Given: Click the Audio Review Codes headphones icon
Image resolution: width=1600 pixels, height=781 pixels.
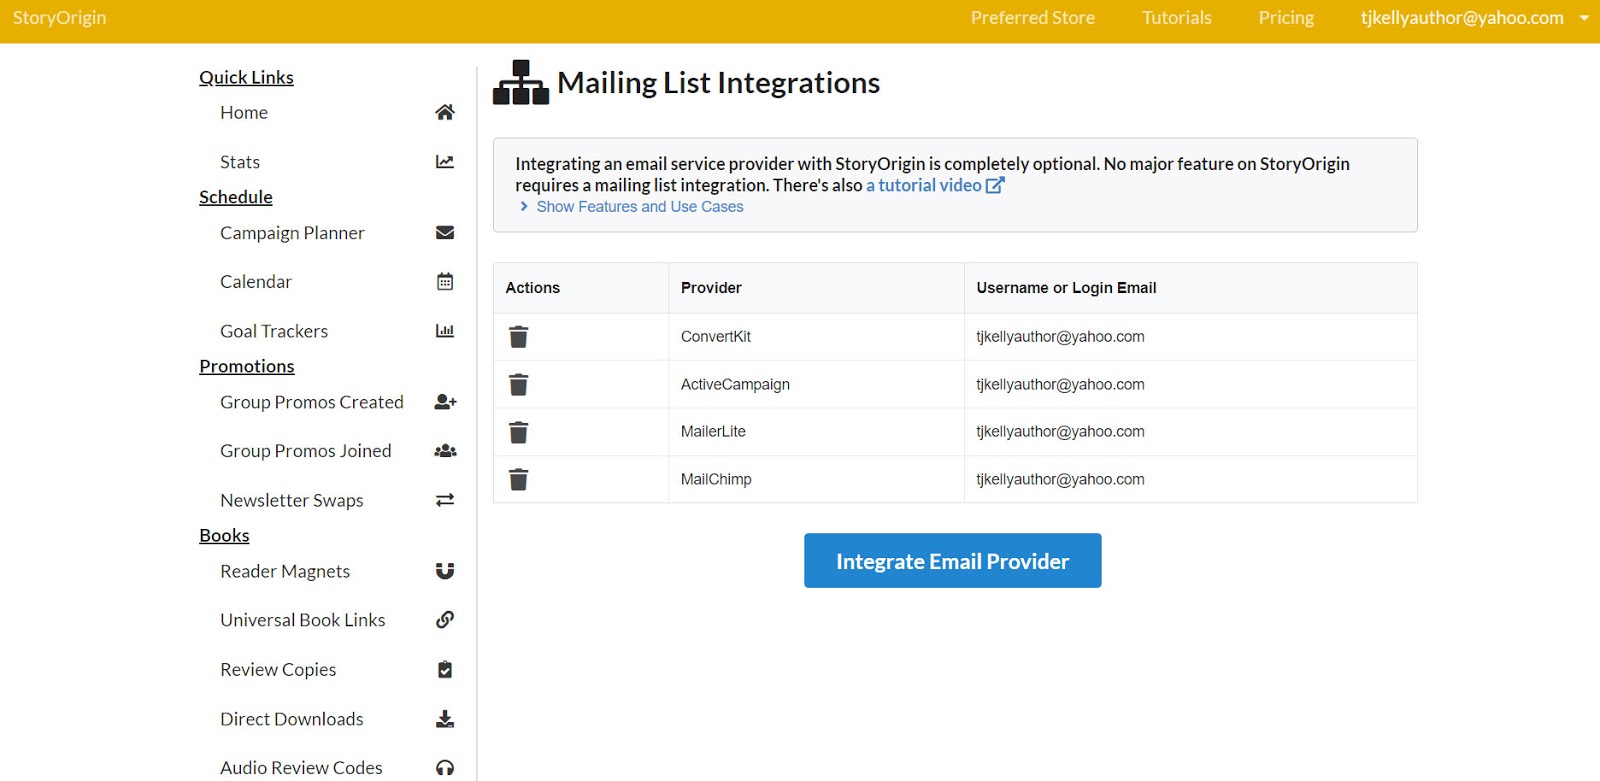Looking at the screenshot, I should [445, 768].
